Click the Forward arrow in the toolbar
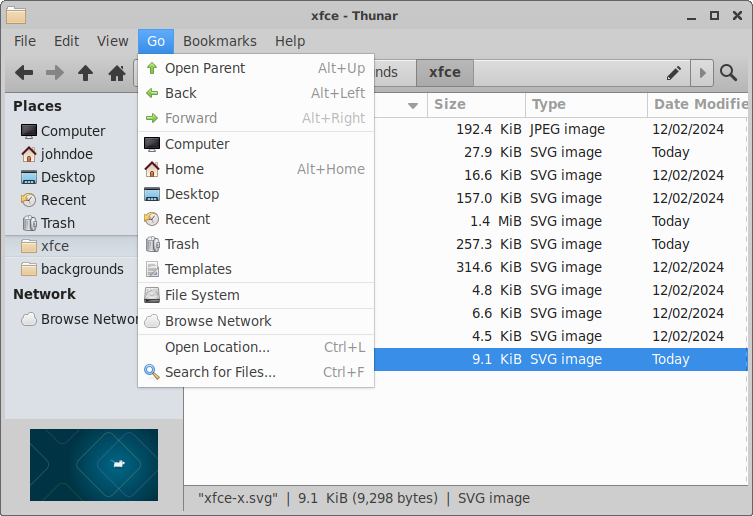This screenshot has height=516, width=753. [x=55, y=73]
